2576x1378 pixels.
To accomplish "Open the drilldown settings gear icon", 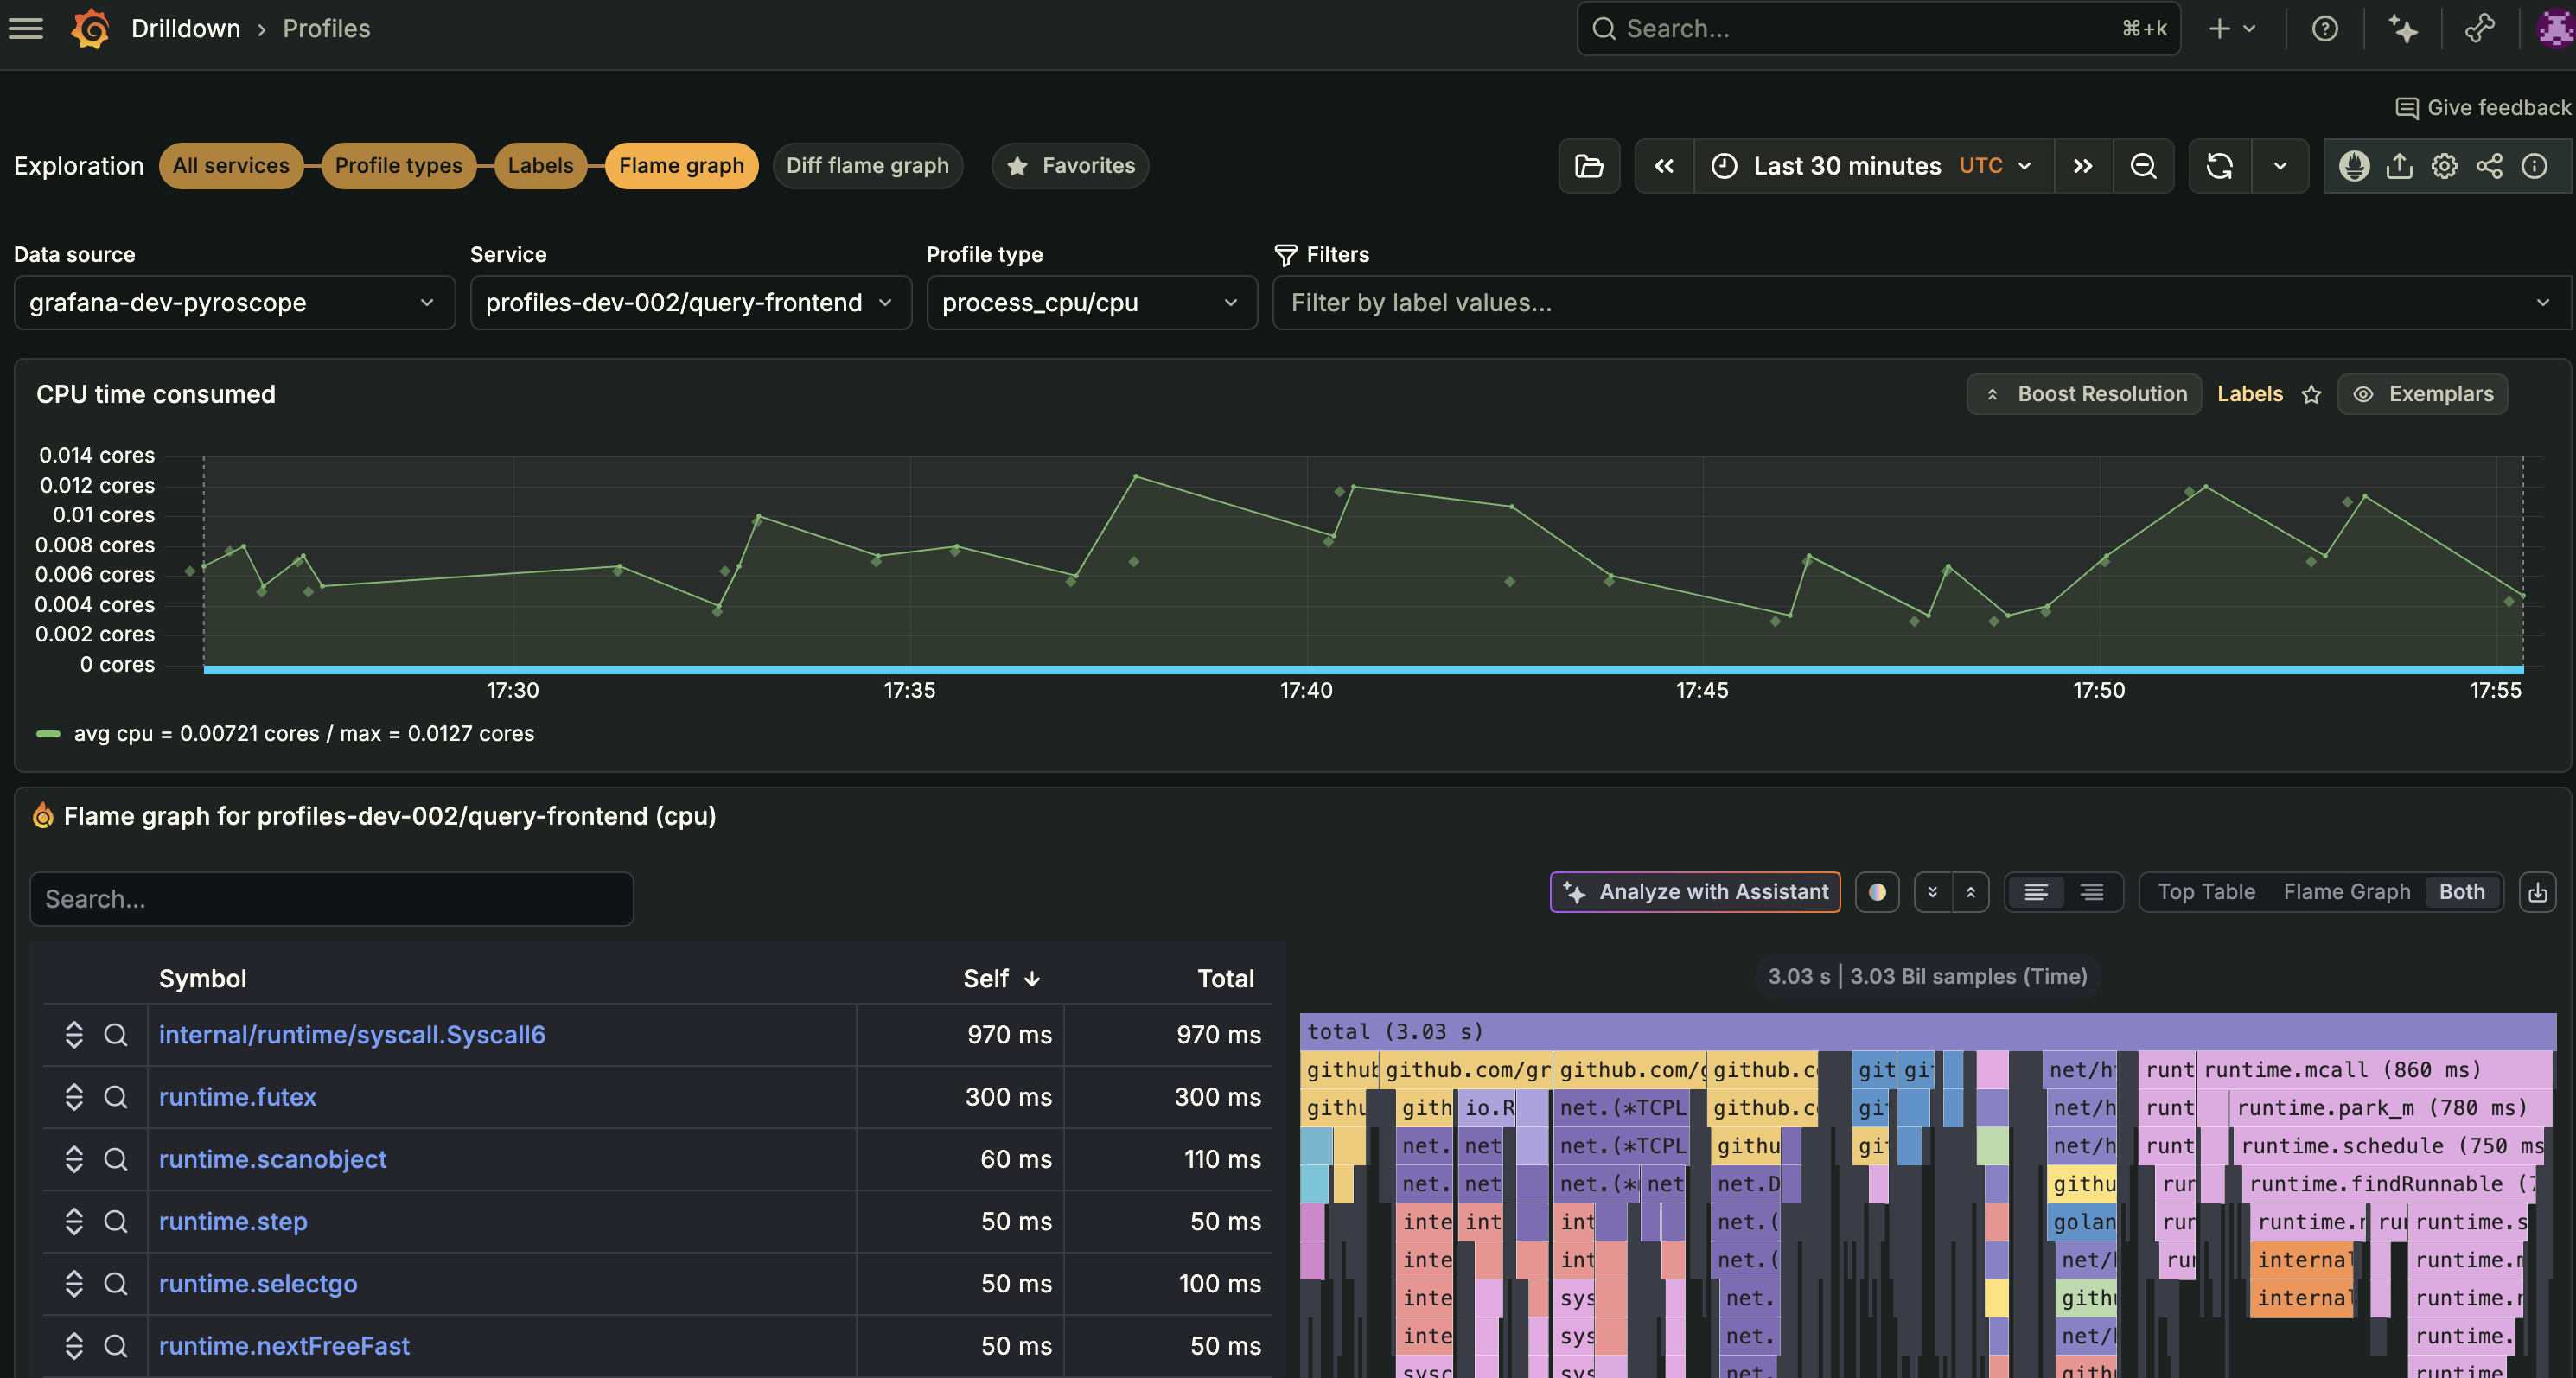I will 2444,166.
